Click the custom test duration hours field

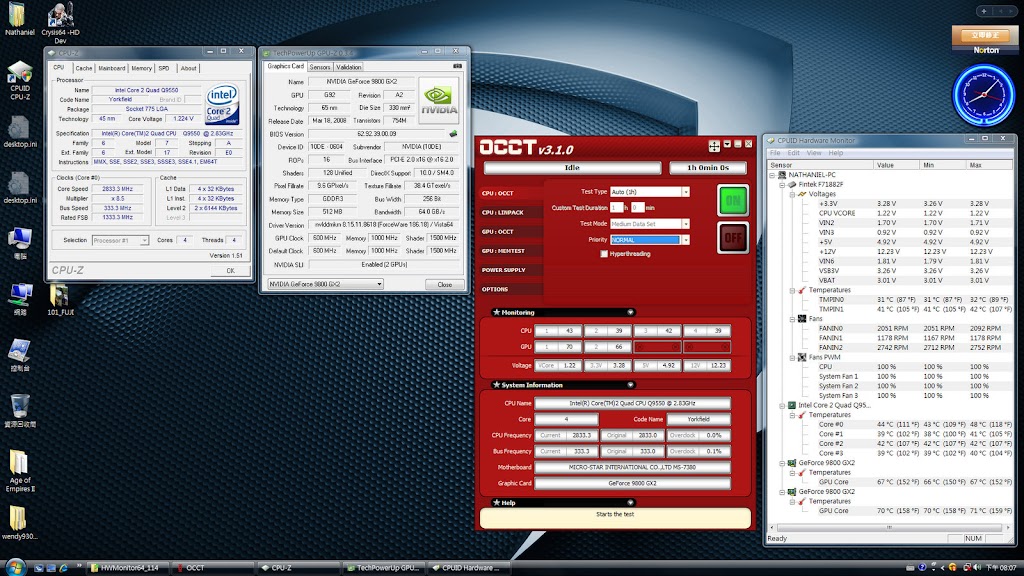pyautogui.click(x=616, y=208)
